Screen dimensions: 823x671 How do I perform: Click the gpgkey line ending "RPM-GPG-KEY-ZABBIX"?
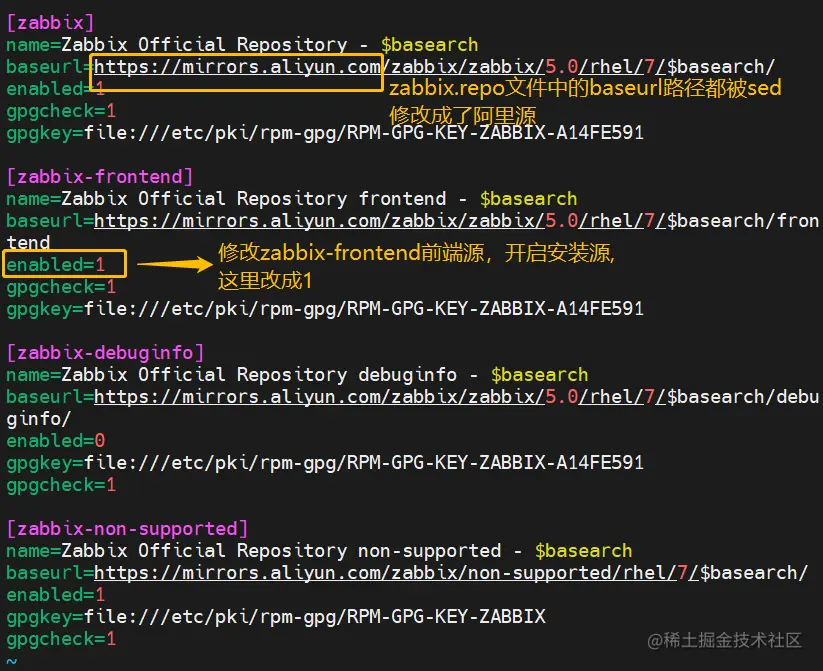pyautogui.click(x=276, y=616)
